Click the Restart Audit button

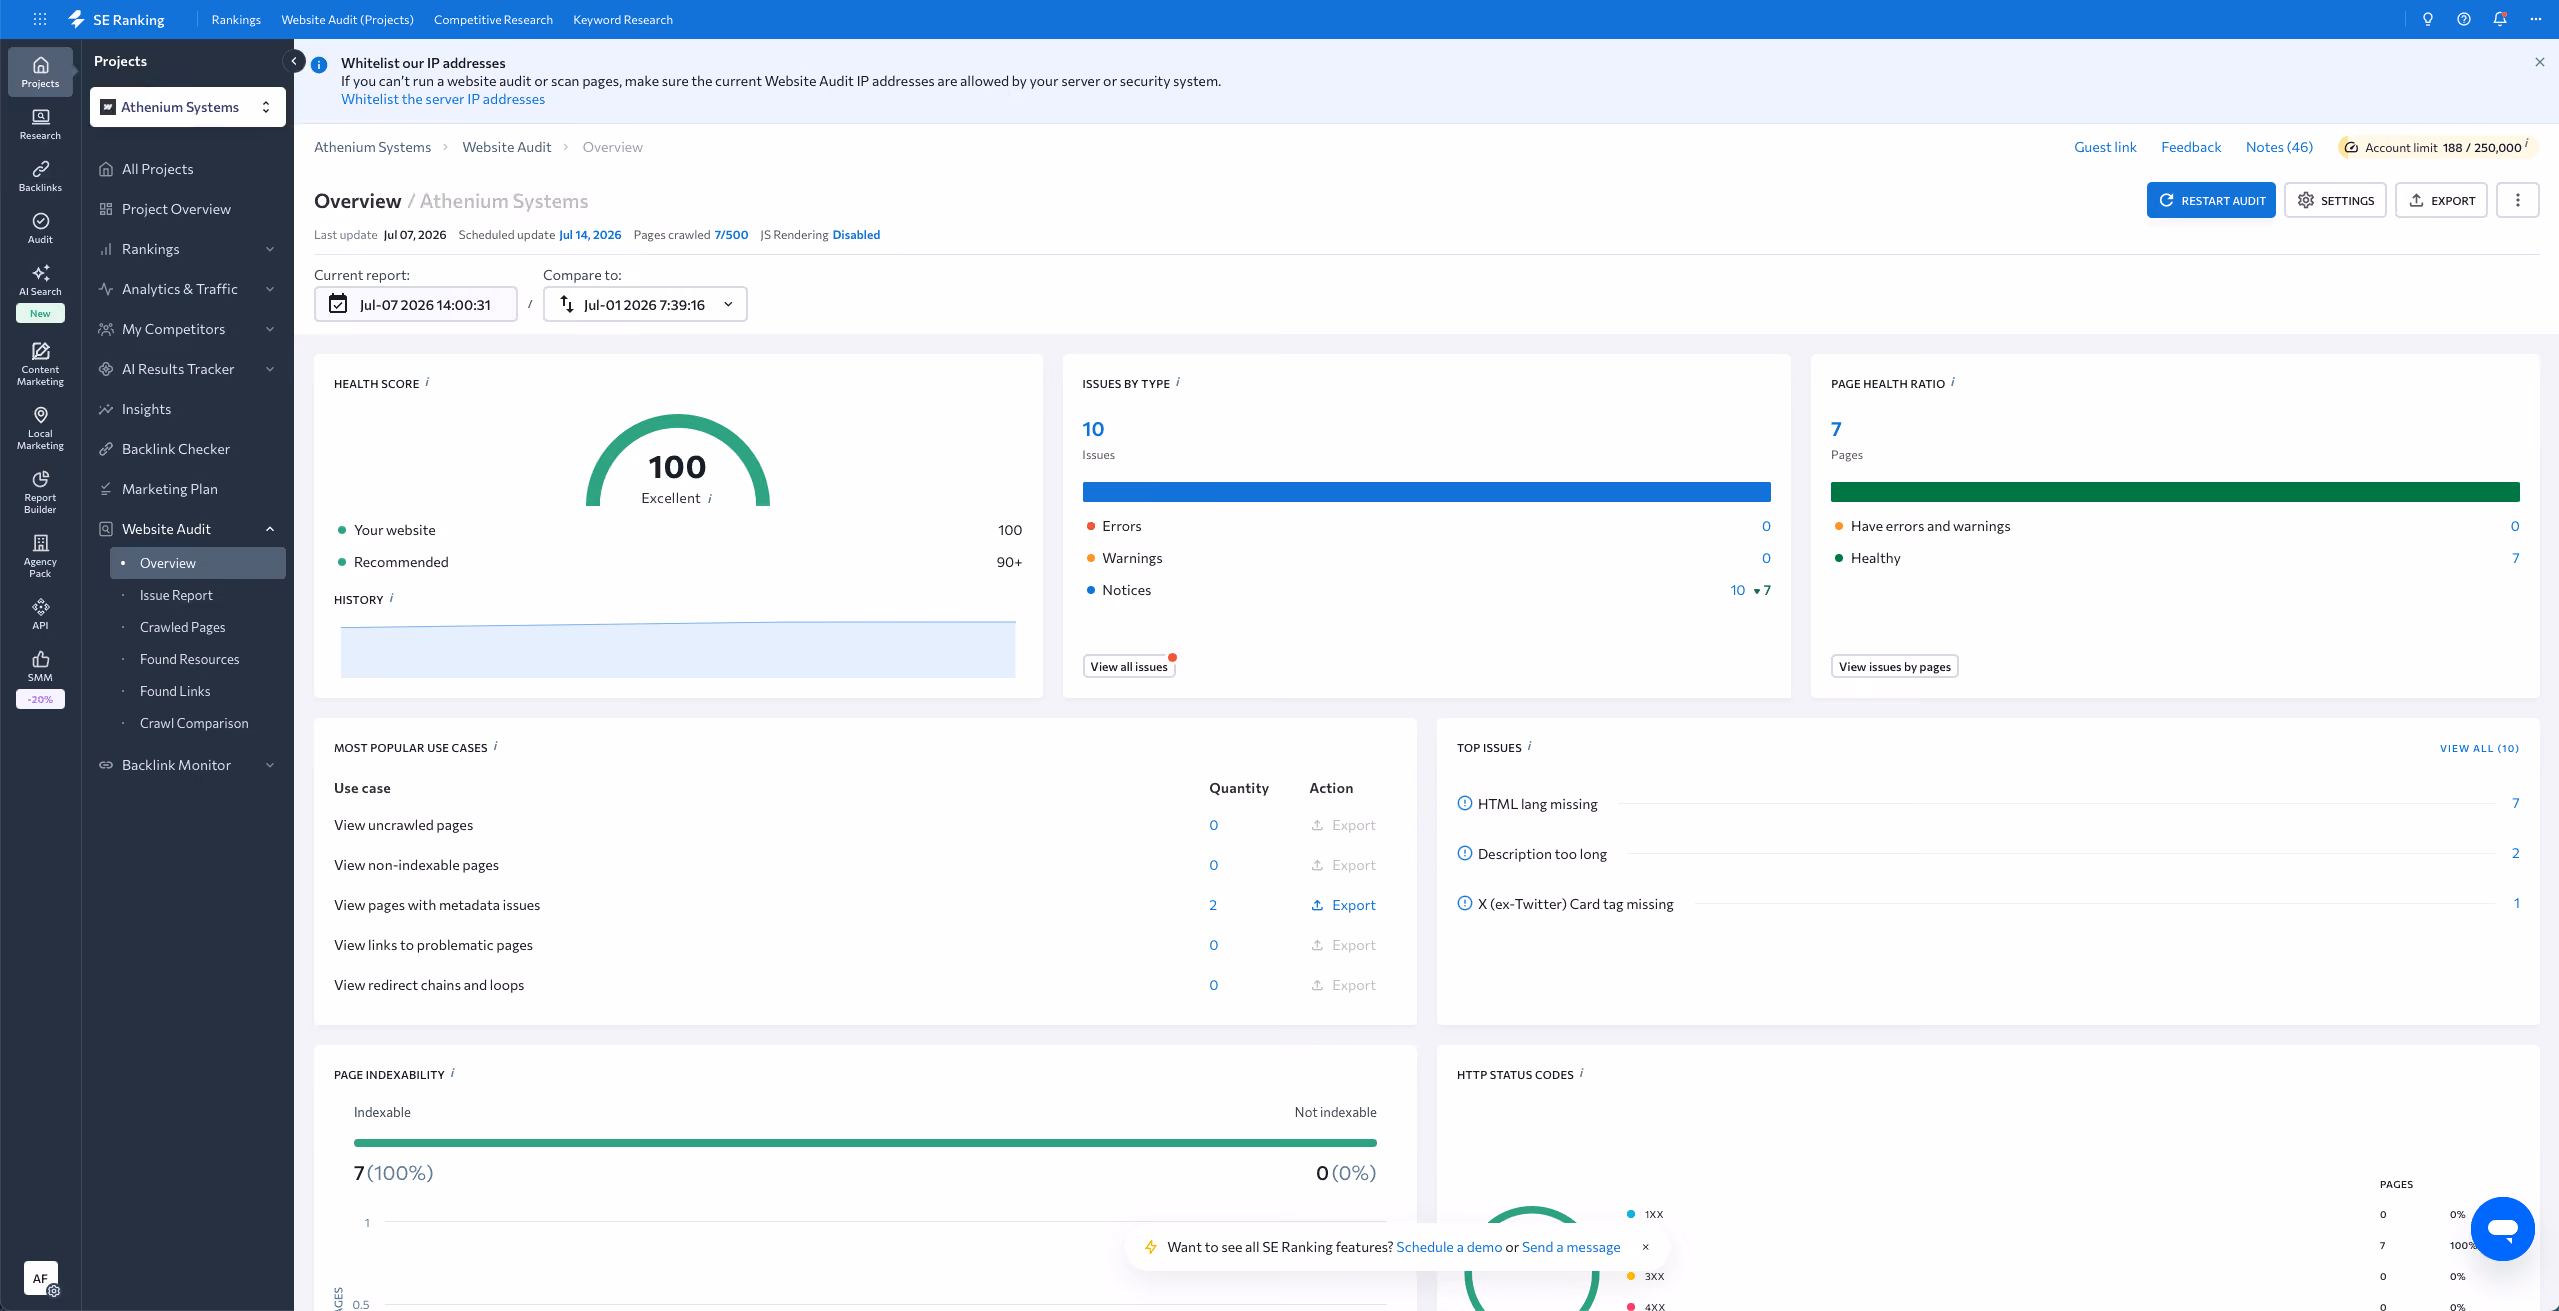pyautogui.click(x=2211, y=200)
